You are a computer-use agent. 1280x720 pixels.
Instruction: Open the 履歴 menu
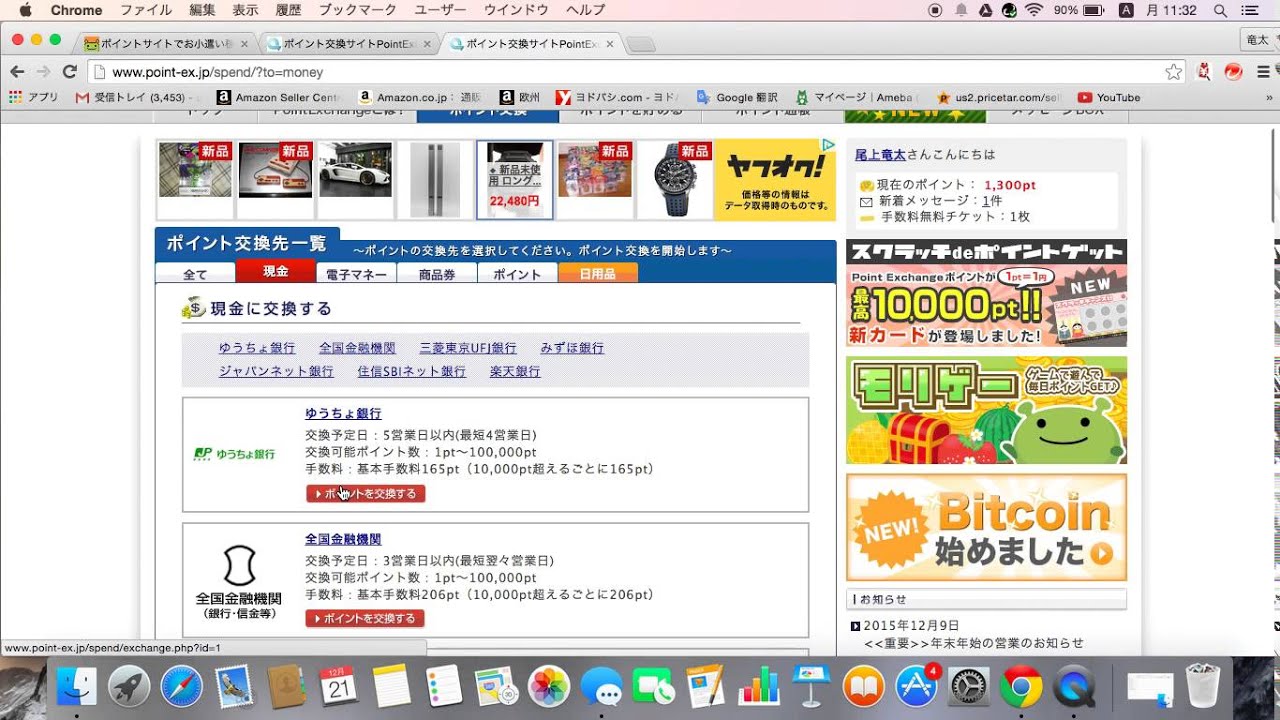[x=288, y=10]
